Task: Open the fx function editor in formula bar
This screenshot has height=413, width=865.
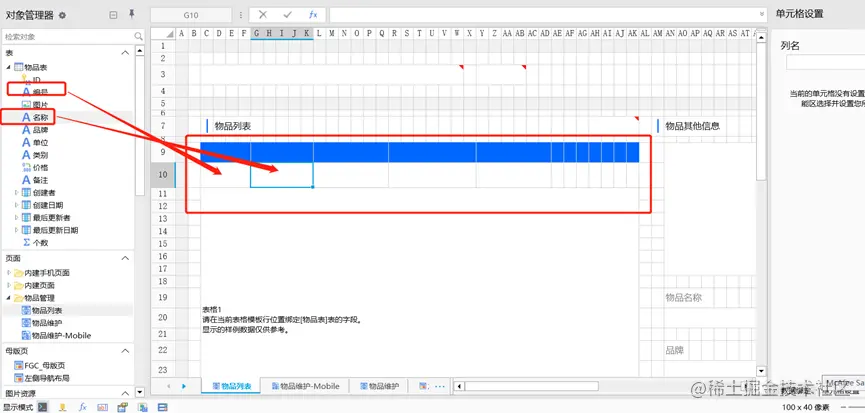Action: tap(313, 15)
